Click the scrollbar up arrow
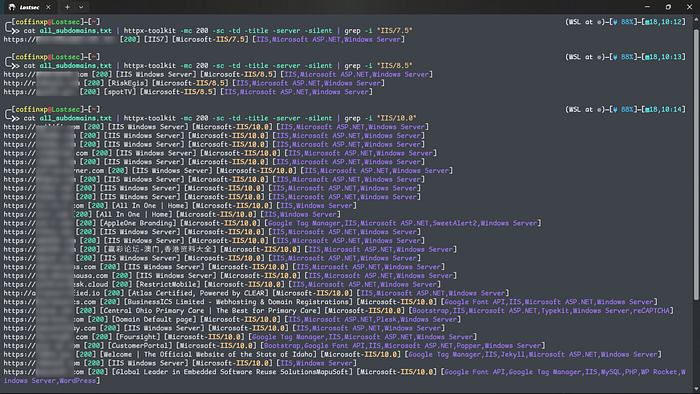700x394 pixels. (x=696, y=19)
